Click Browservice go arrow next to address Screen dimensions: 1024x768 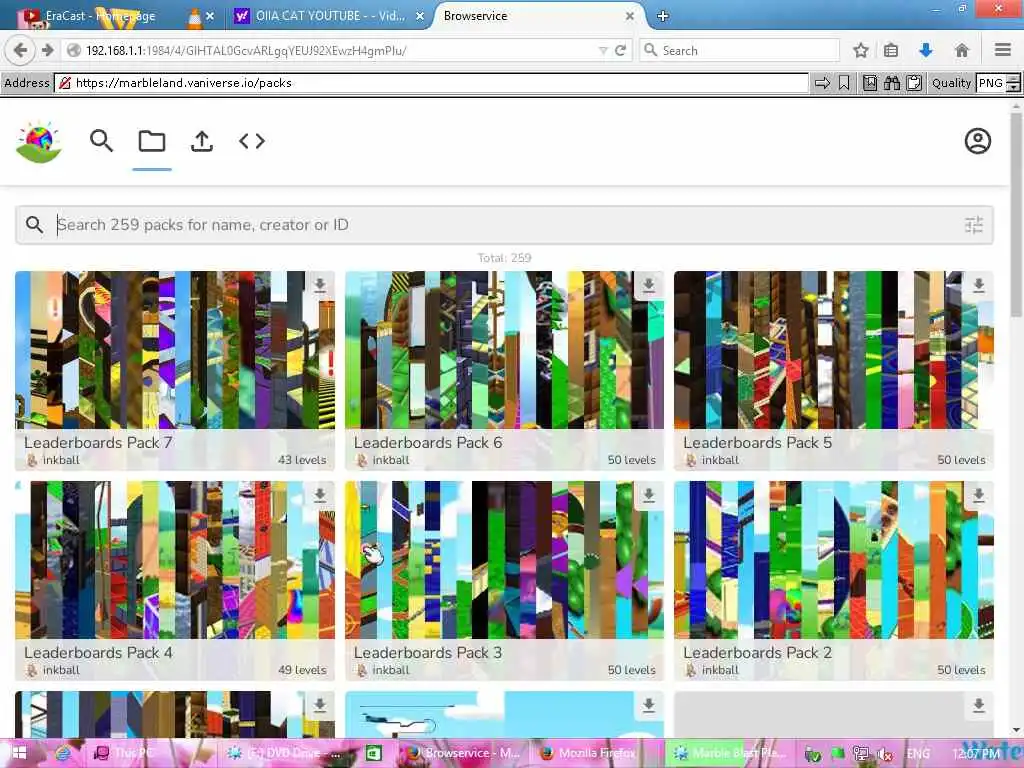click(x=822, y=83)
